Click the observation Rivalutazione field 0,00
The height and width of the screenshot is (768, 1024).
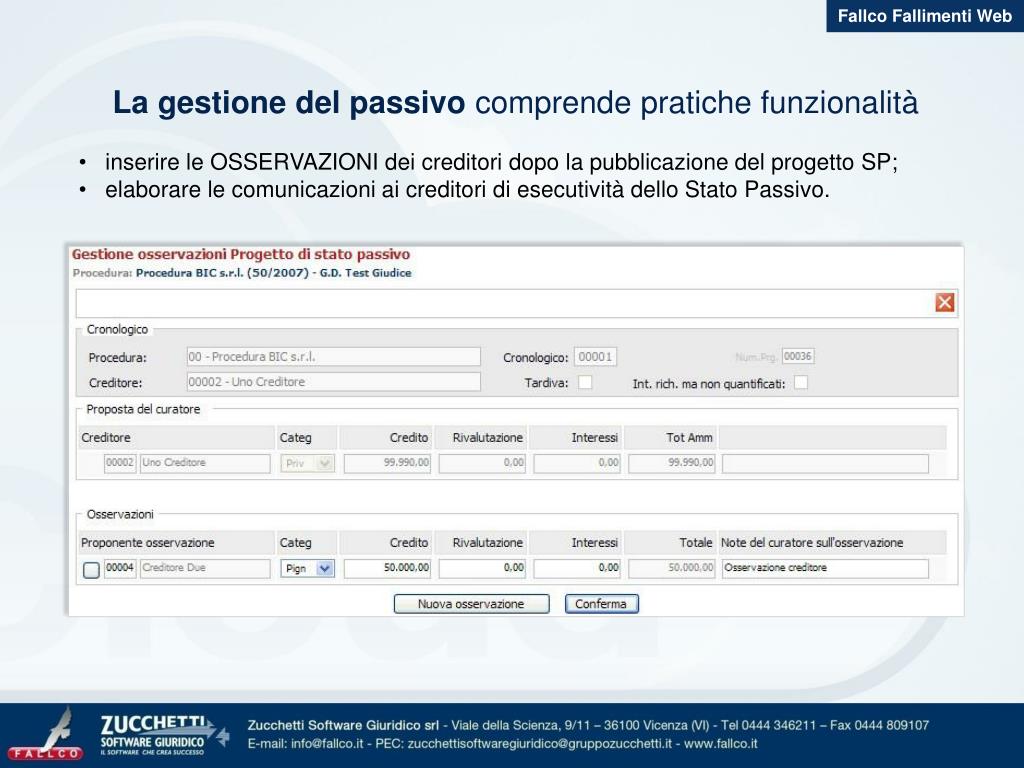click(482, 568)
